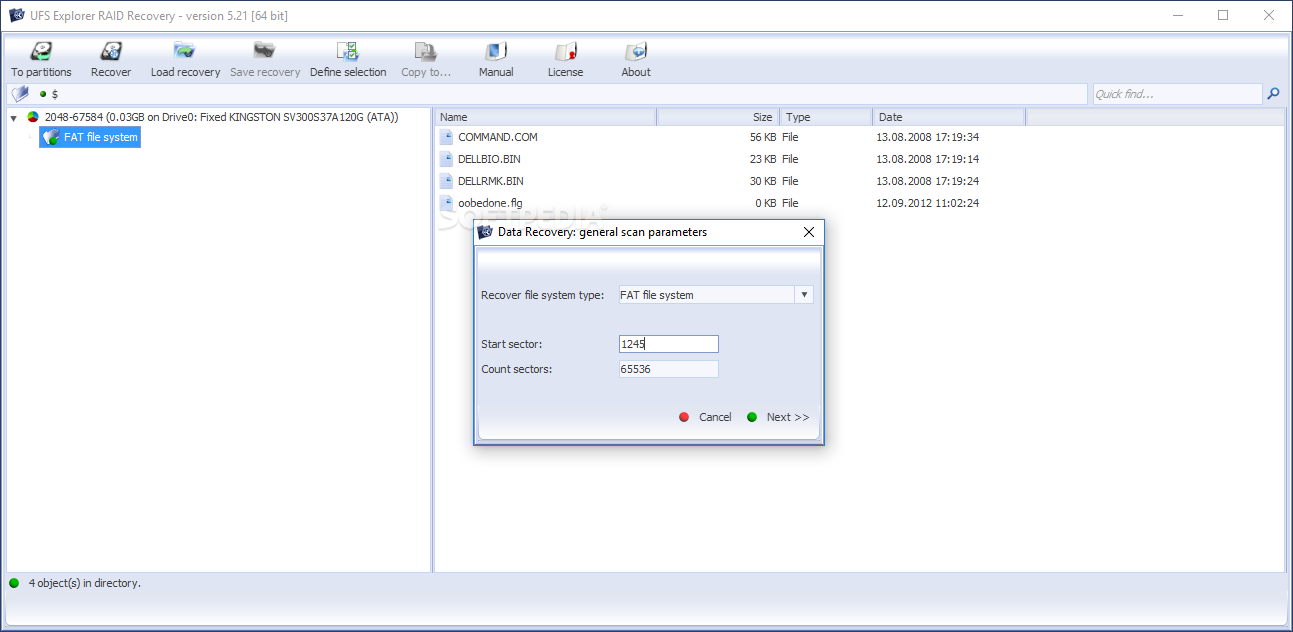Viewport: 1293px width, 632px height.
Task: Maximize the UFS Explorer window
Action: tap(1223, 15)
